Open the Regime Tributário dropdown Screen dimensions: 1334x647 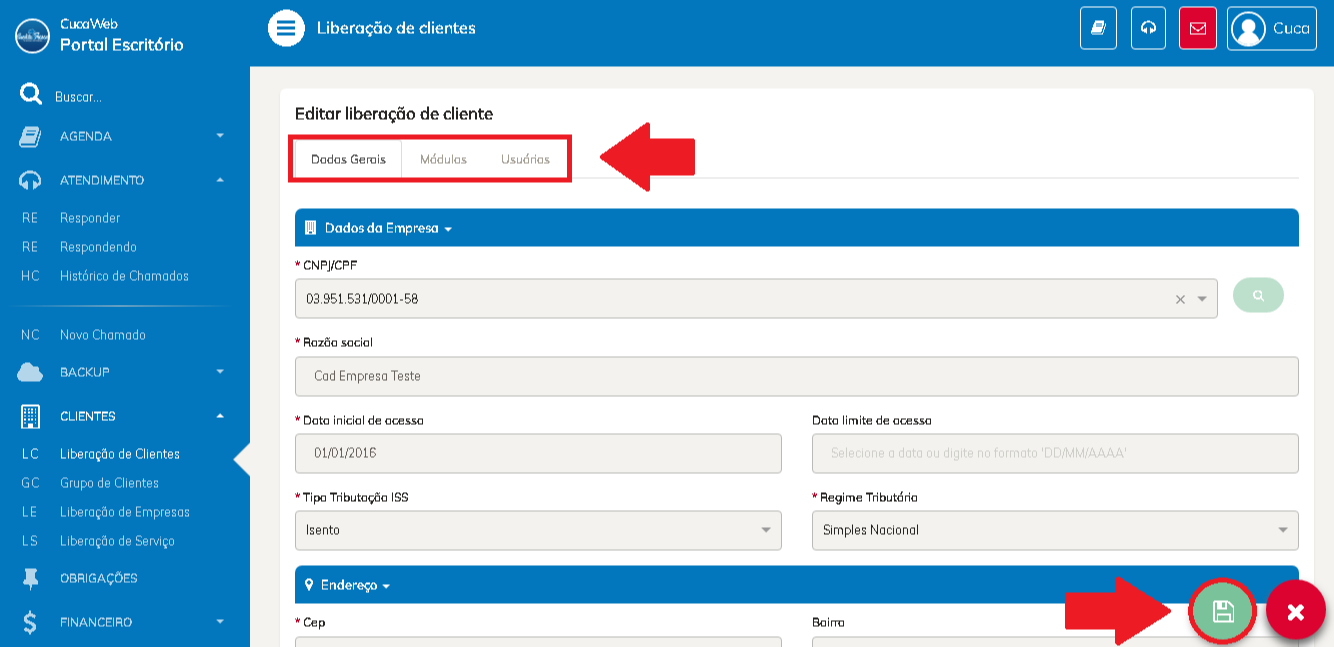click(1055, 530)
